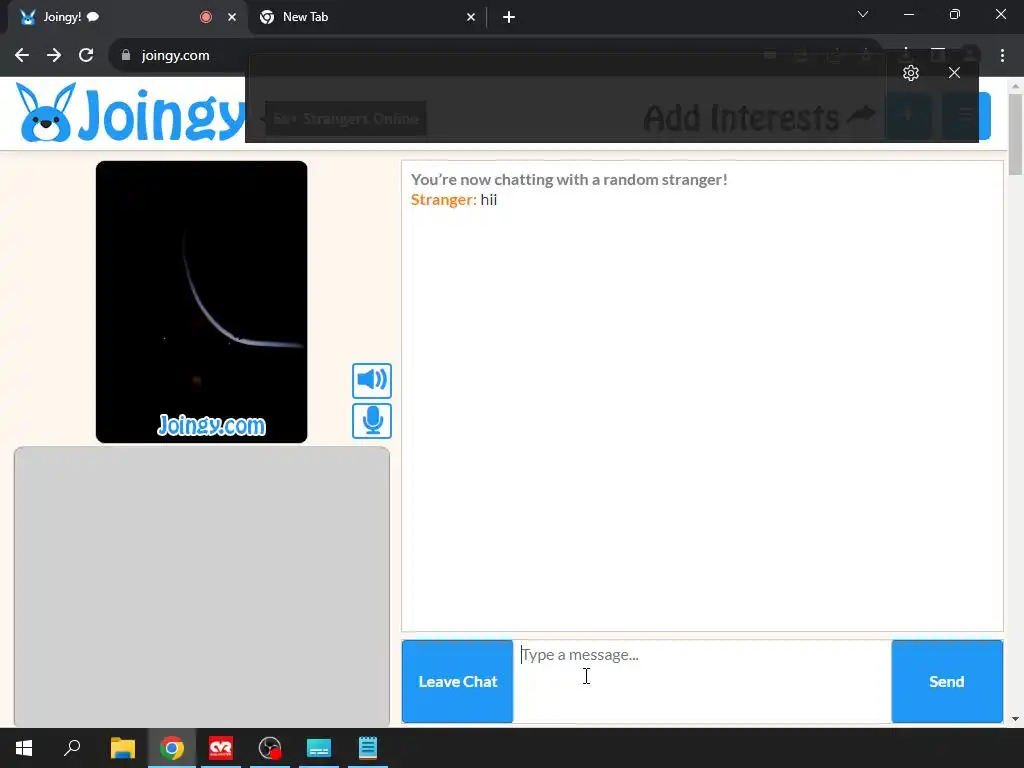Click the recording indicator on Joingy tab
The image size is (1024, 768).
(206, 17)
